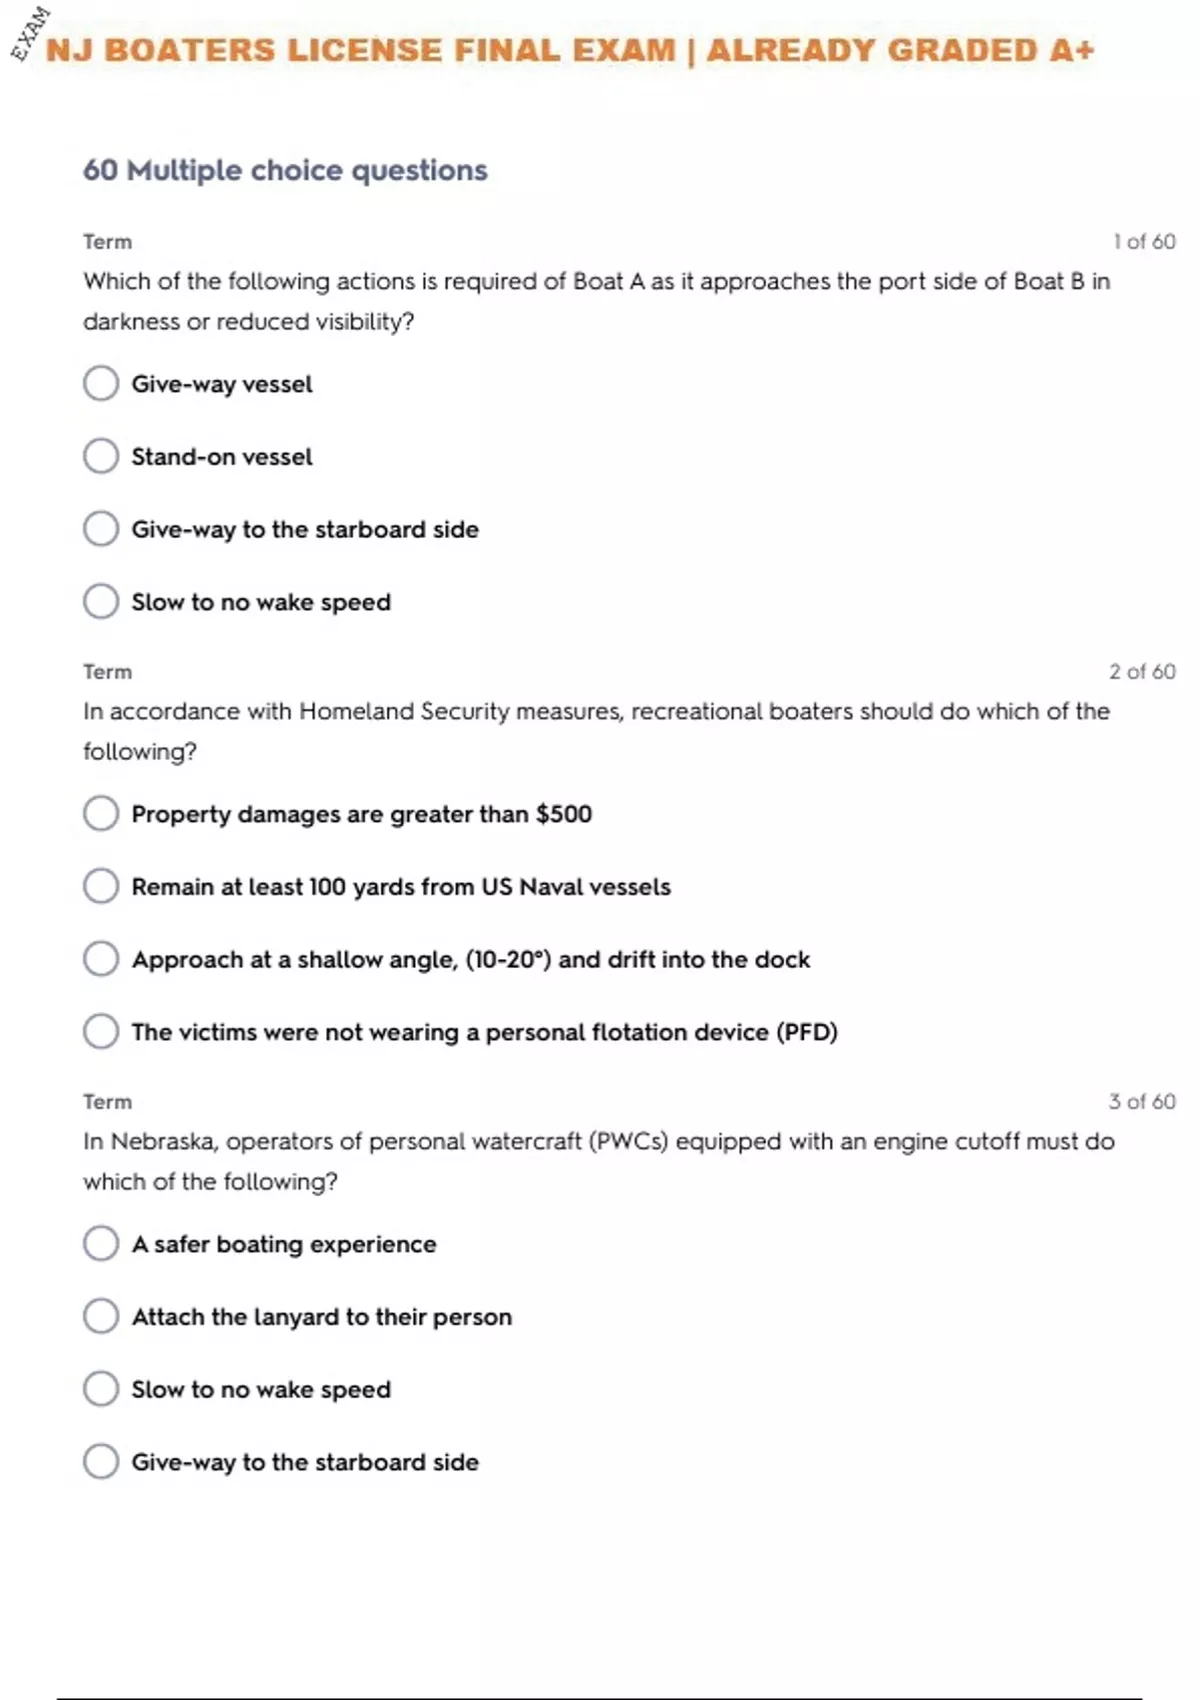The width and height of the screenshot is (1200, 1700).
Task: Select 'Slow to no wake speed' under question 1
Action: coord(101,602)
